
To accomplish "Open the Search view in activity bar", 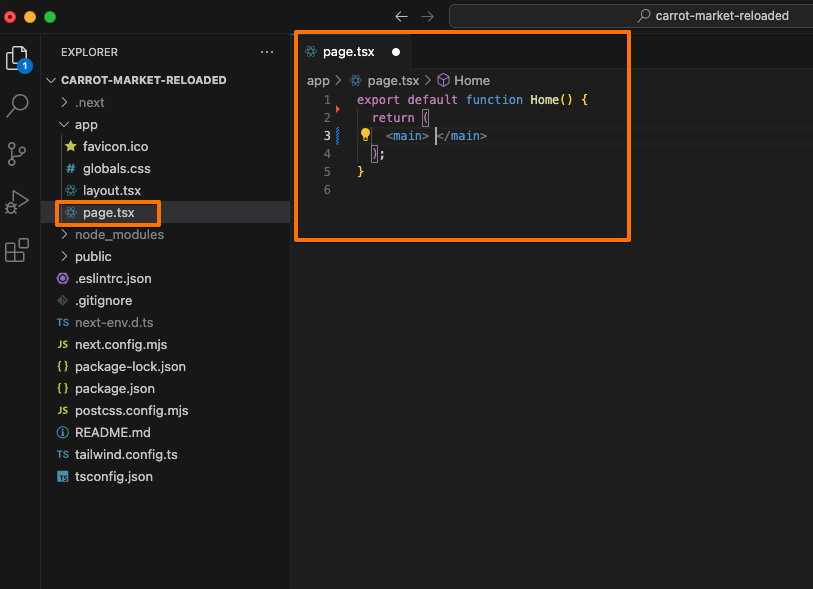I will [17, 105].
